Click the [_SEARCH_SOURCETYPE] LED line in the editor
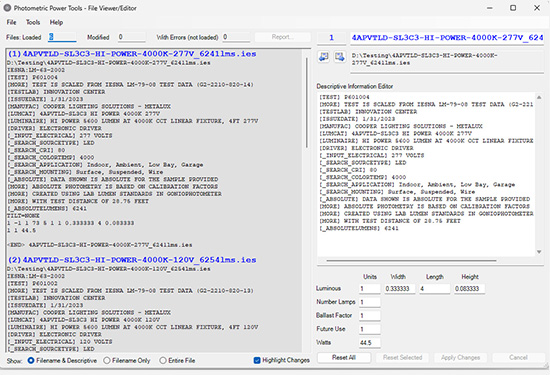 tap(363, 163)
